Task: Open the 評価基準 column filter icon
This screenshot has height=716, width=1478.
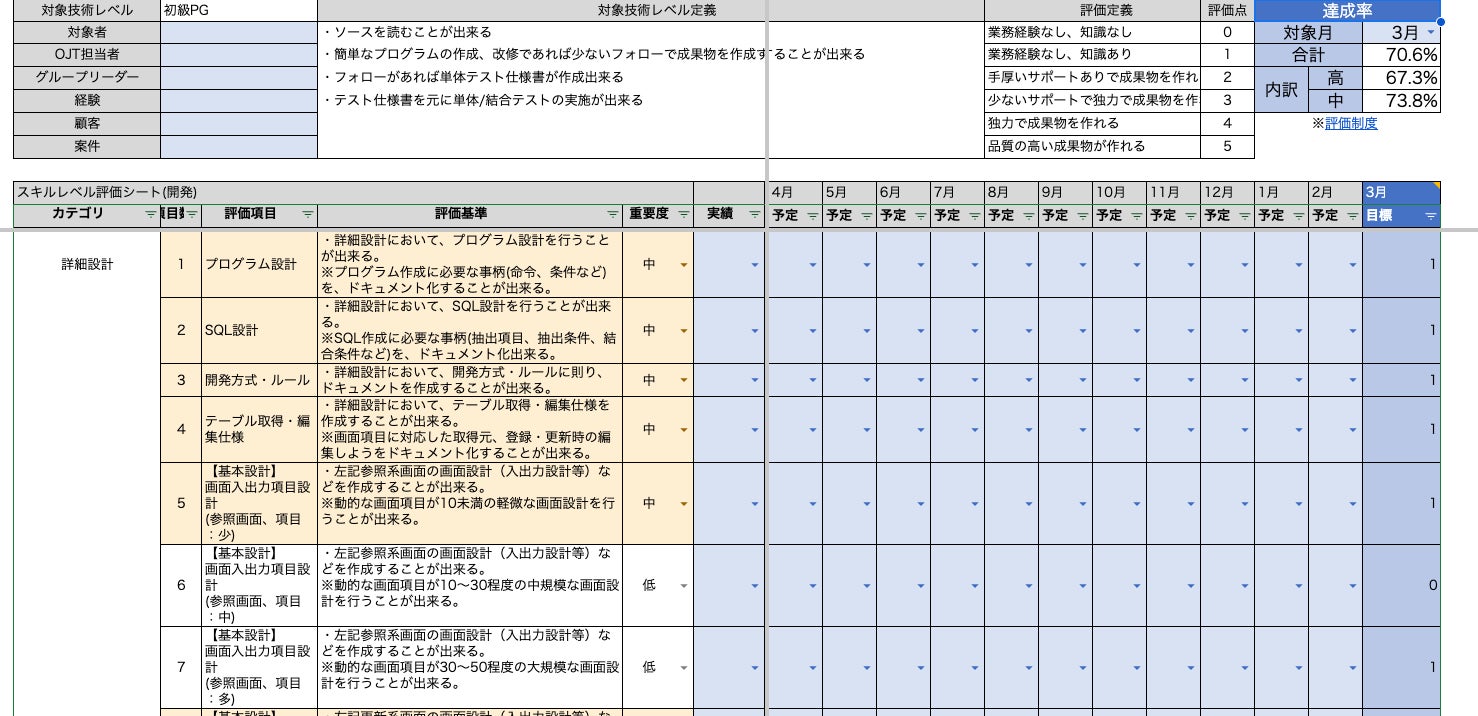Action: 612,215
